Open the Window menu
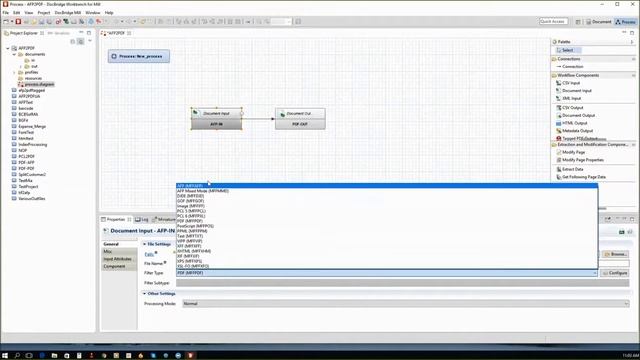640x360 pixels. coord(93,13)
